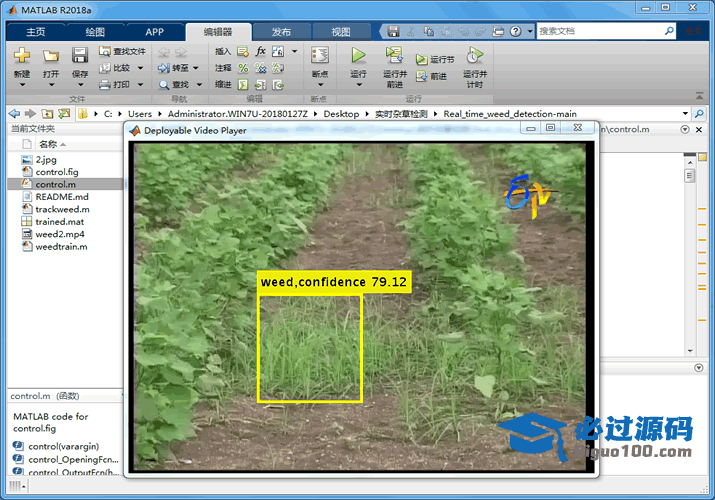Viewport: 715px width, 500px height.
Task: Click the Breakpoints (断点) icon
Action: pyautogui.click(x=319, y=56)
